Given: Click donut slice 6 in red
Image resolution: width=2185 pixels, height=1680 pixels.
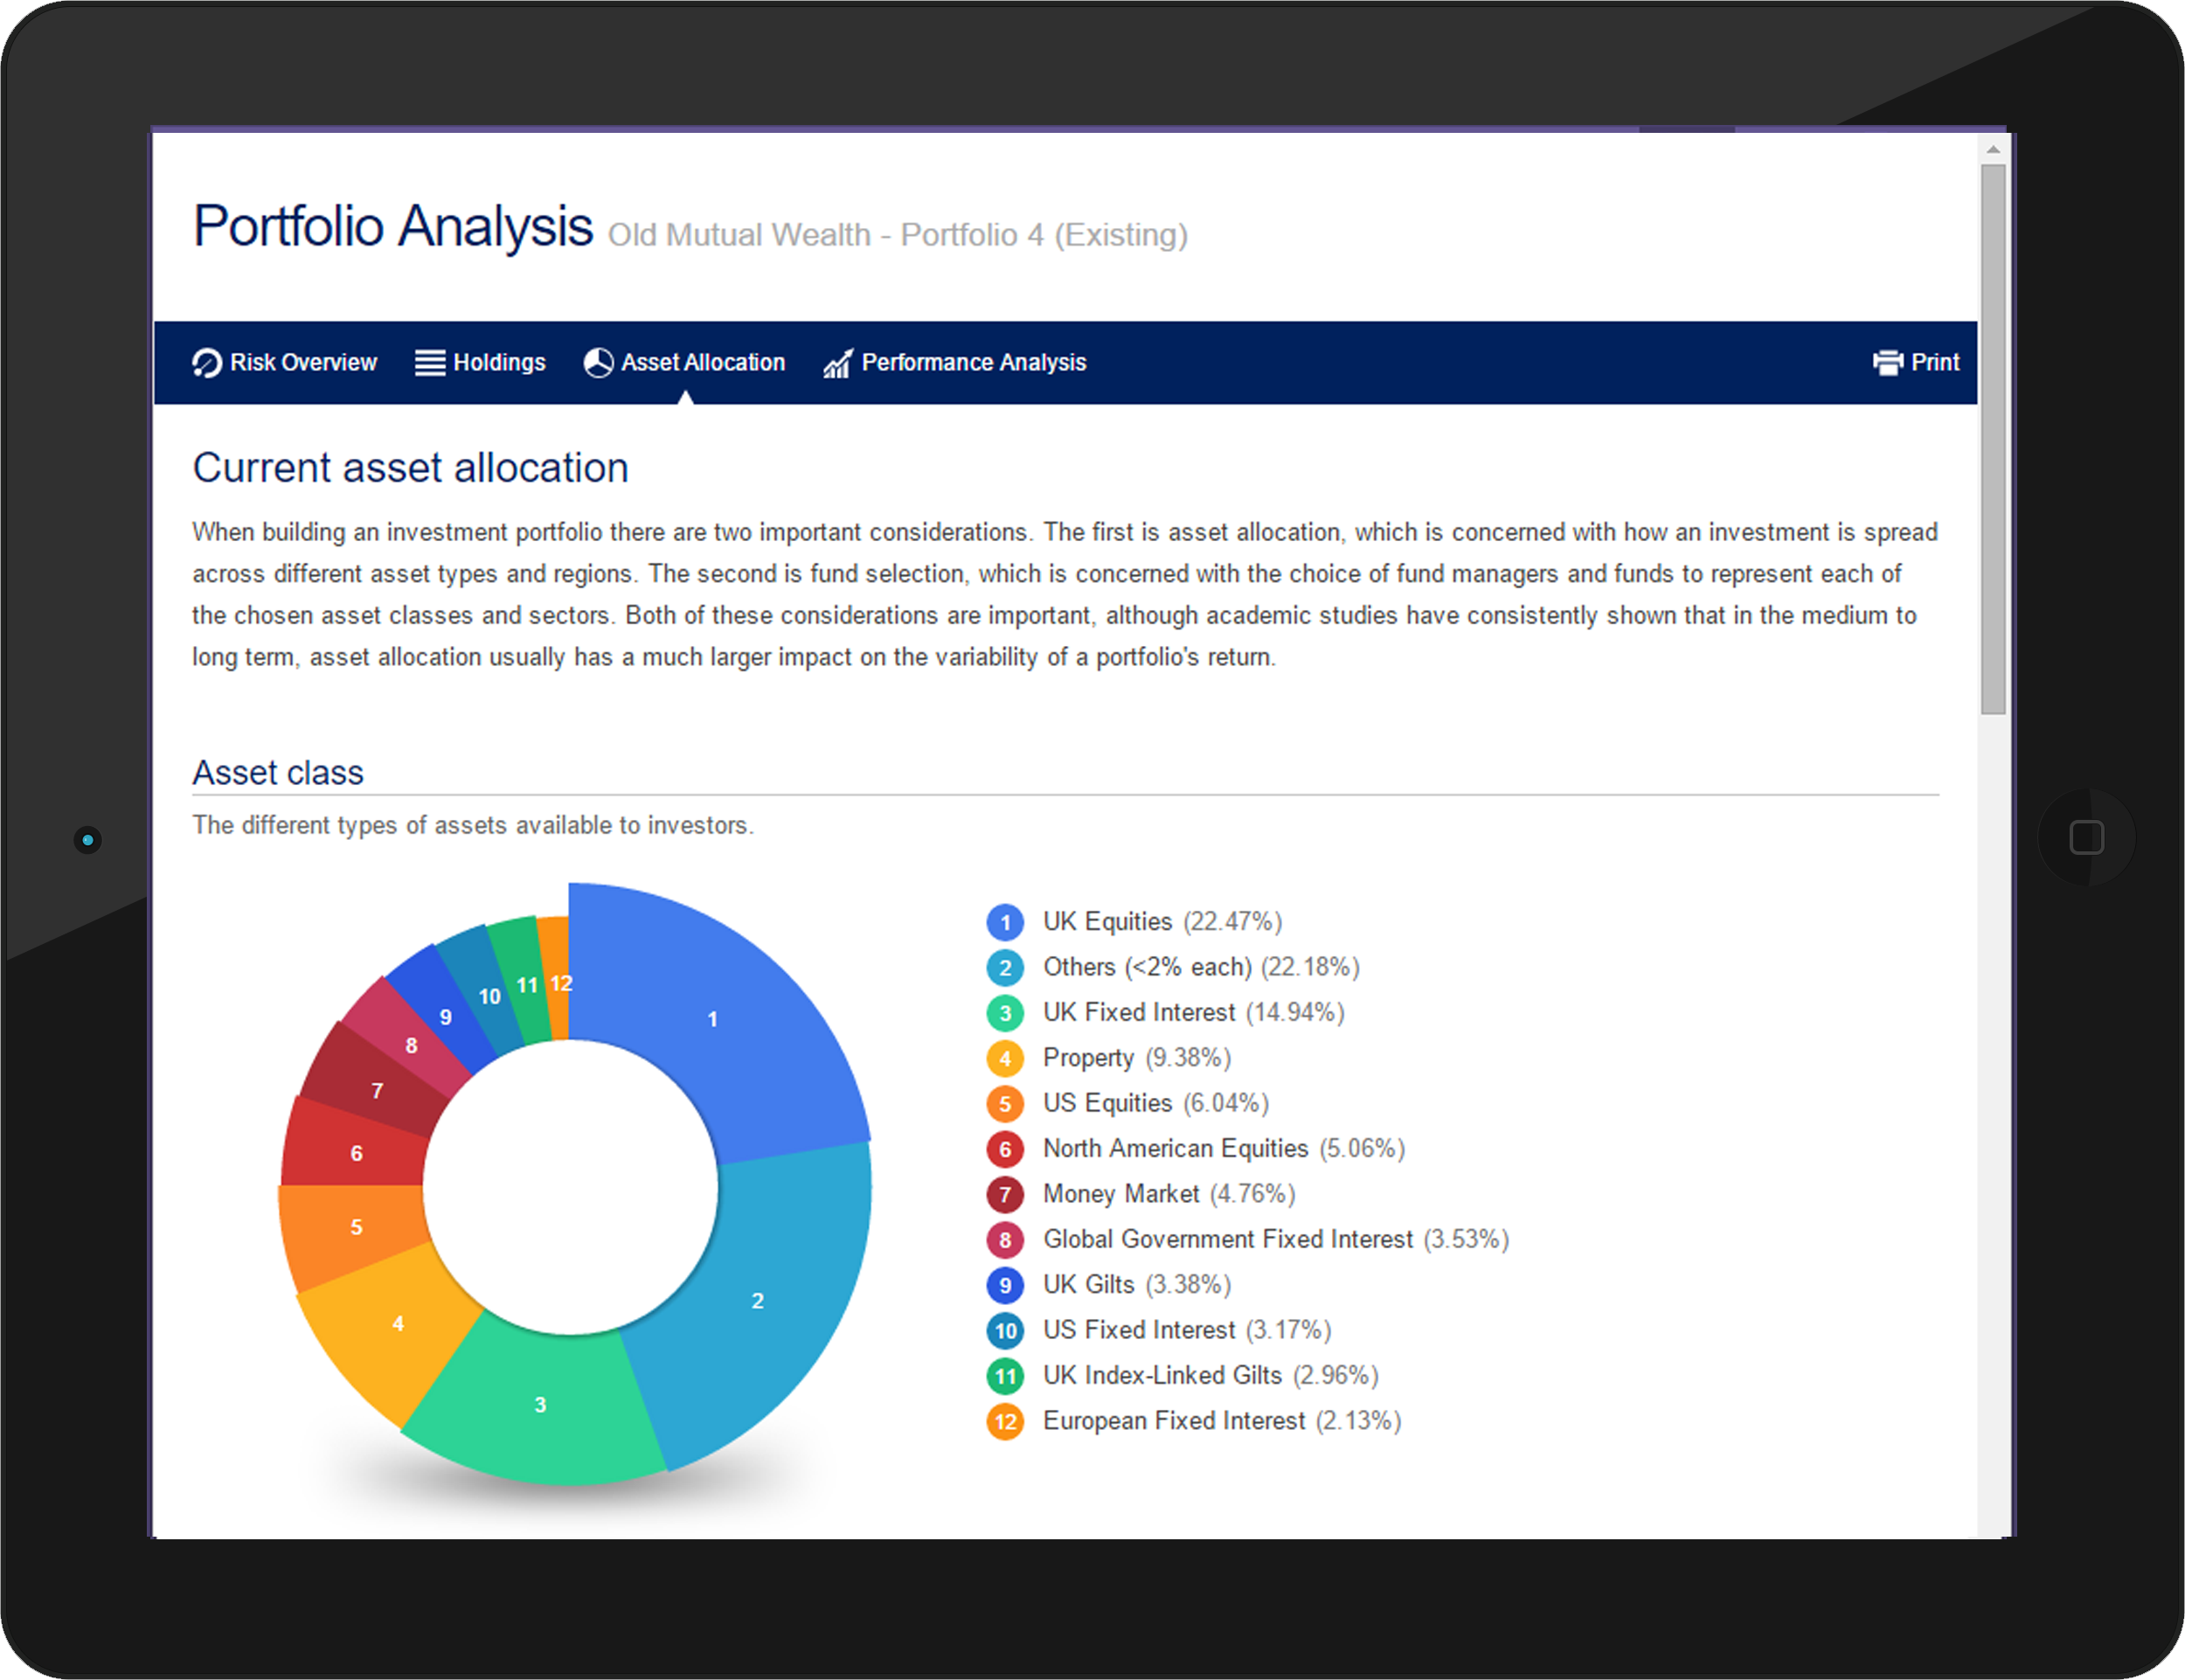Looking at the screenshot, I should [356, 1153].
